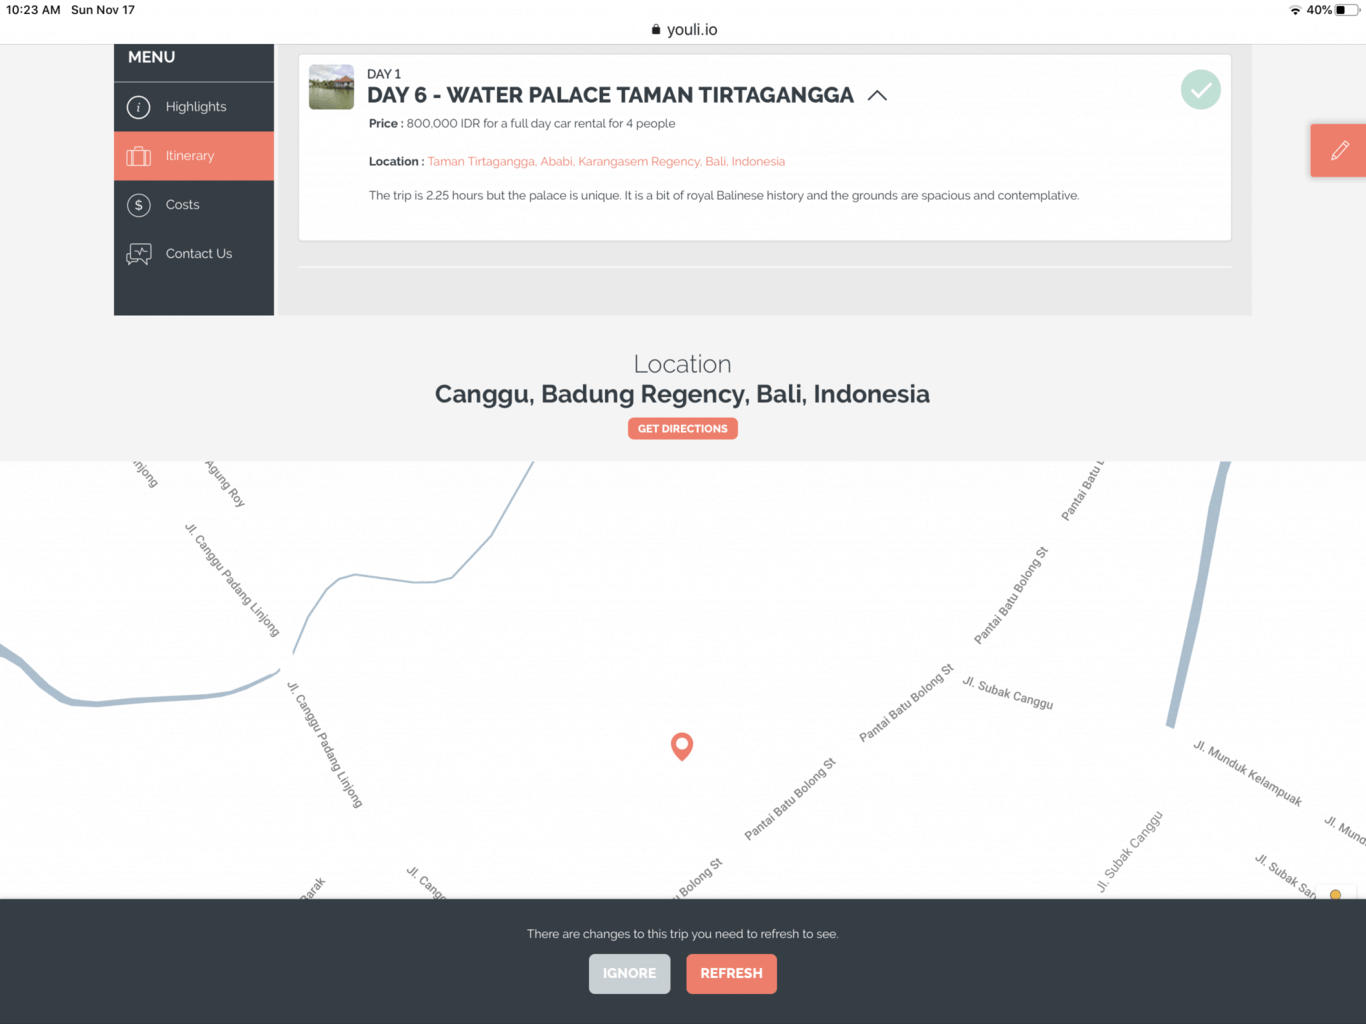Click the Costs dollar sign icon
The height and width of the screenshot is (1024, 1366).
[x=139, y=205]
